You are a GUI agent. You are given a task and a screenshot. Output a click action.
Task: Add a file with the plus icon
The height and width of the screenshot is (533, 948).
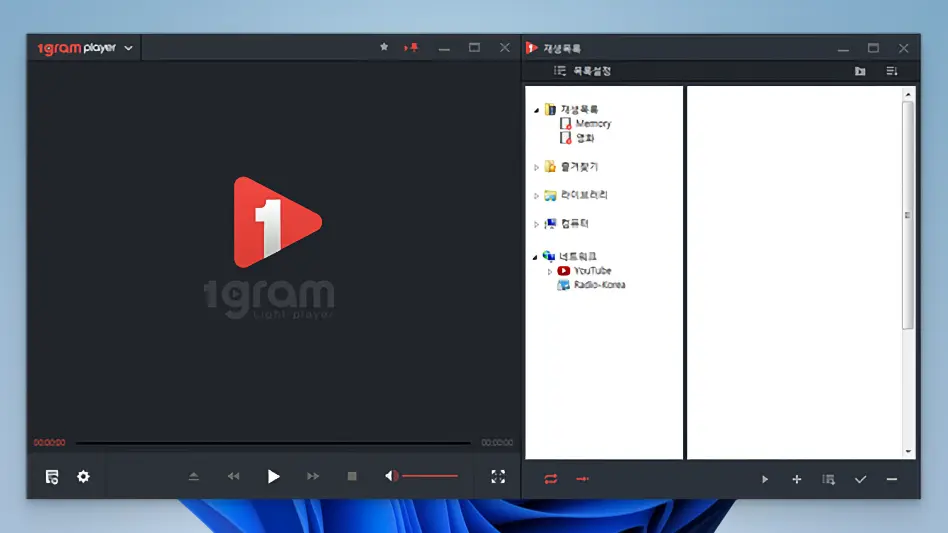(797, 479)
